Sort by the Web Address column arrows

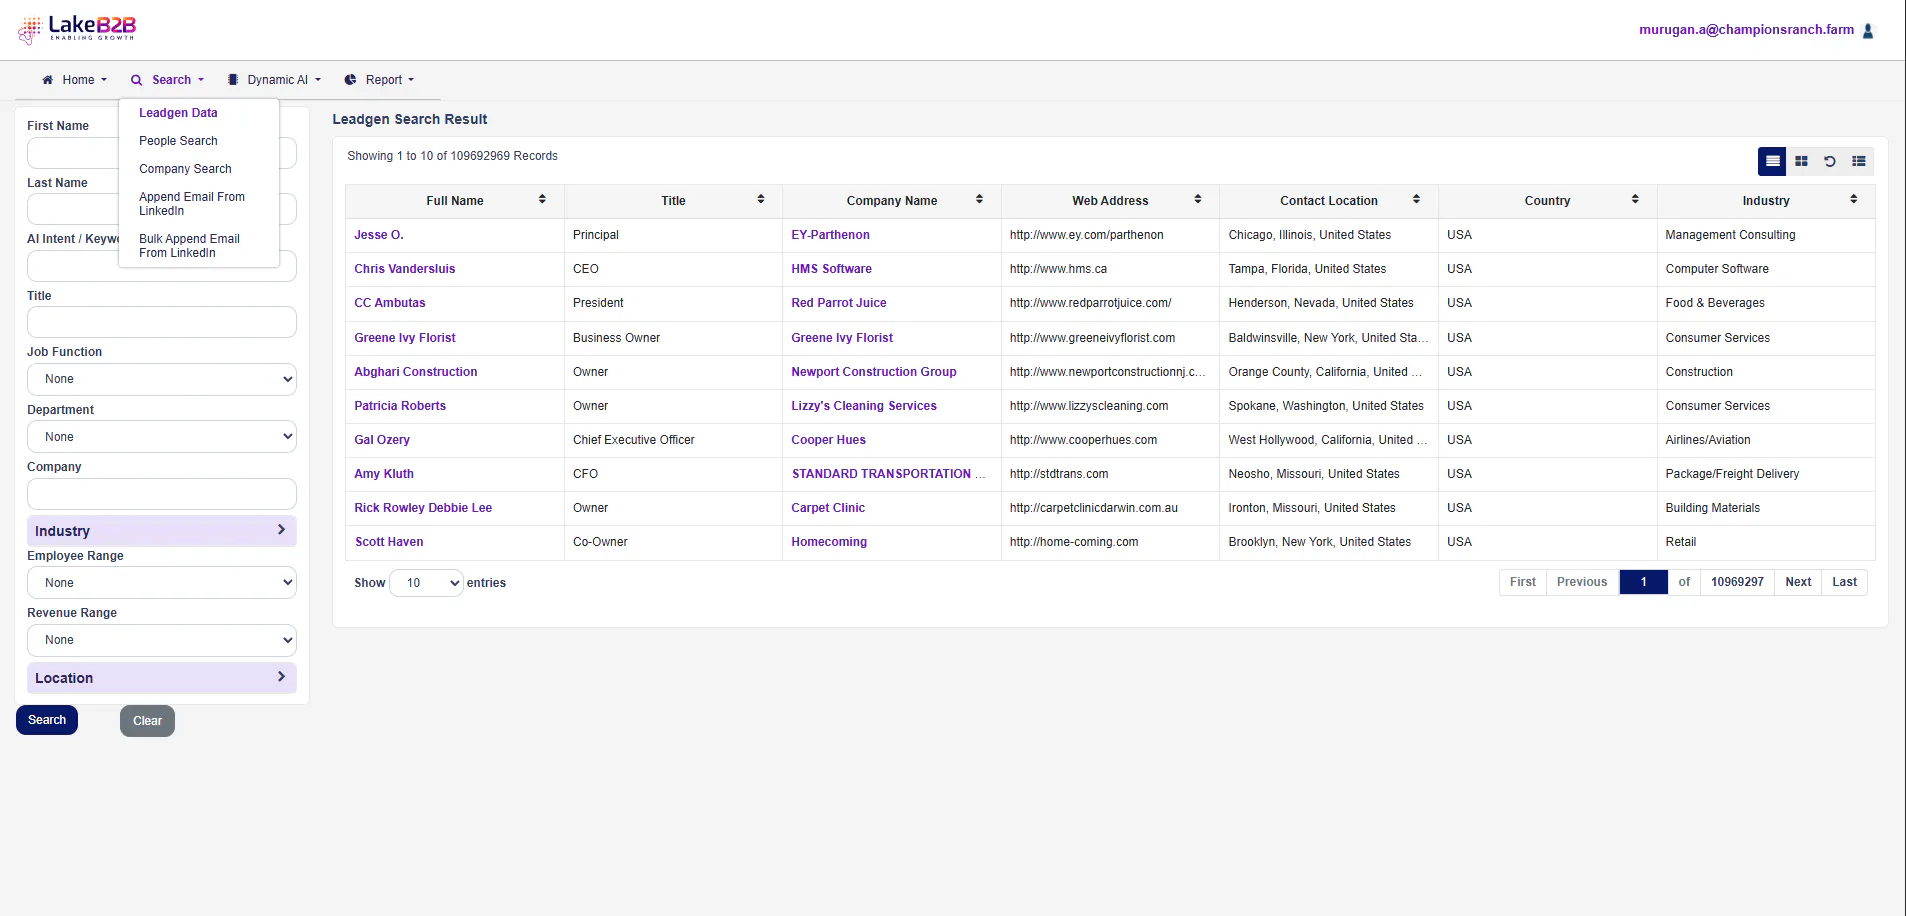(1198, 200)
